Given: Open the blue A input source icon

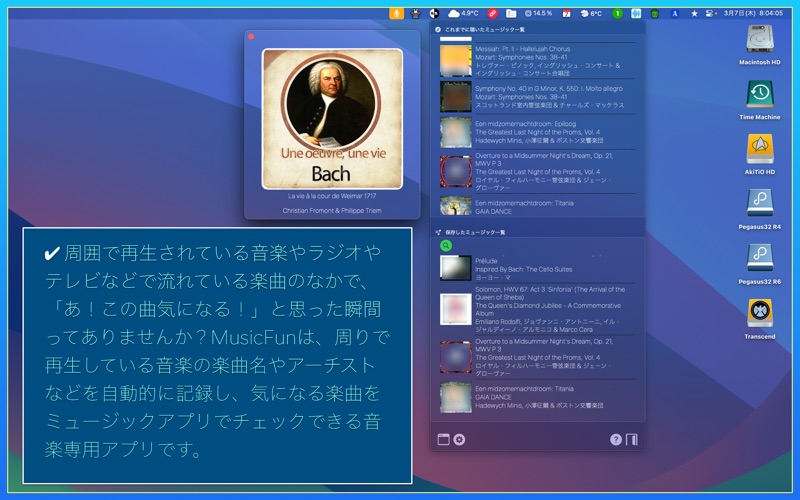Looking at the screenshot, I should [x=674, y=14].
